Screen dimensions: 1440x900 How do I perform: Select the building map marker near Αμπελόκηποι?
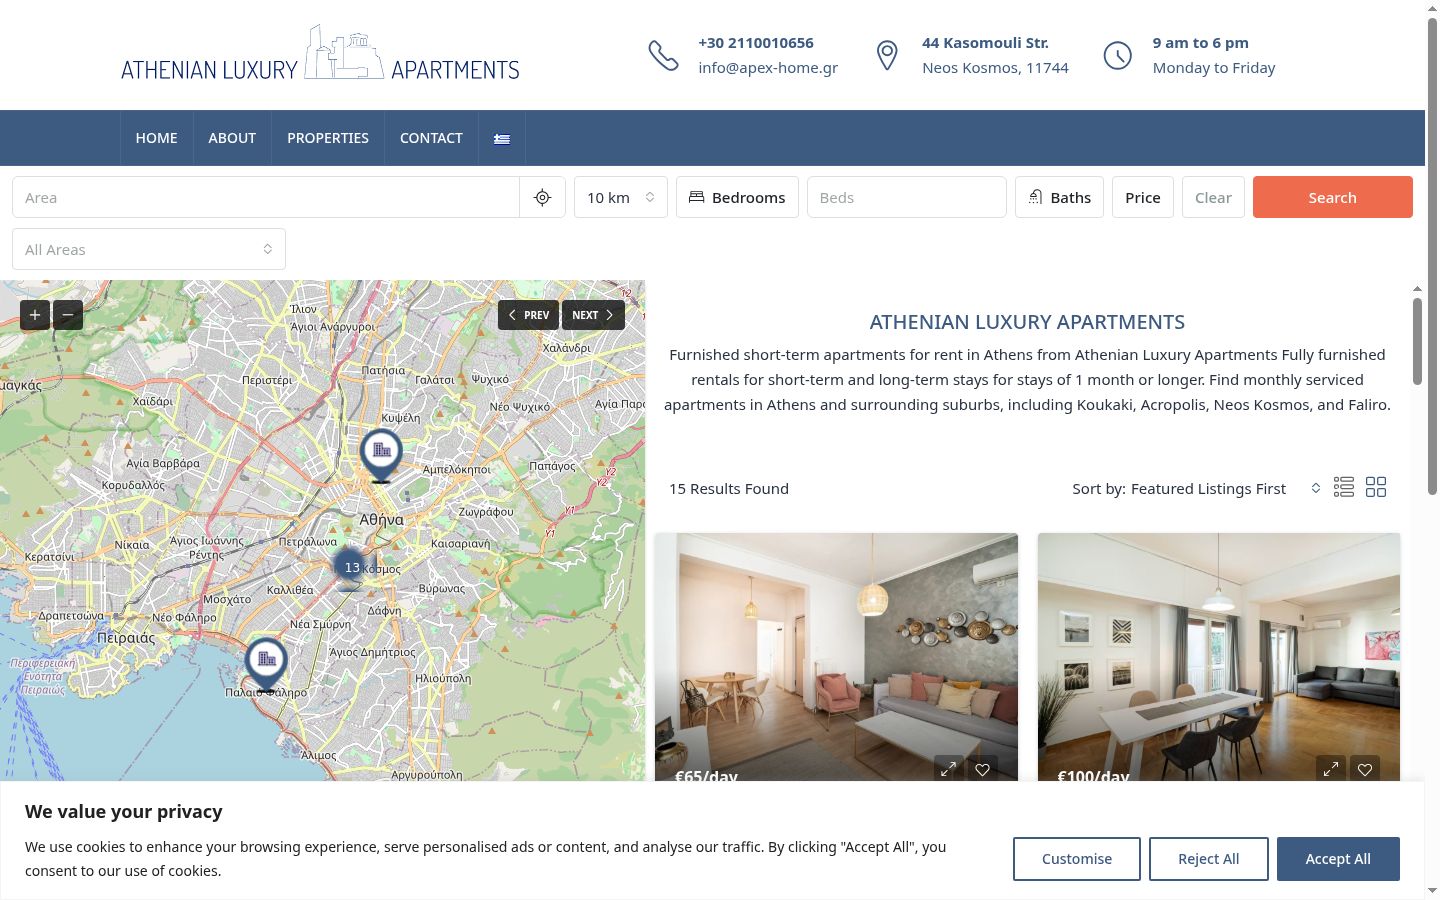381,454
